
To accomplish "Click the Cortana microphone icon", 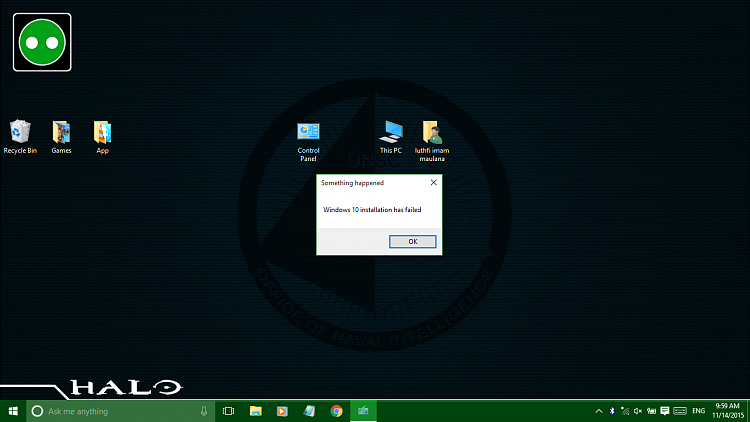I will (x=204, y=411).
